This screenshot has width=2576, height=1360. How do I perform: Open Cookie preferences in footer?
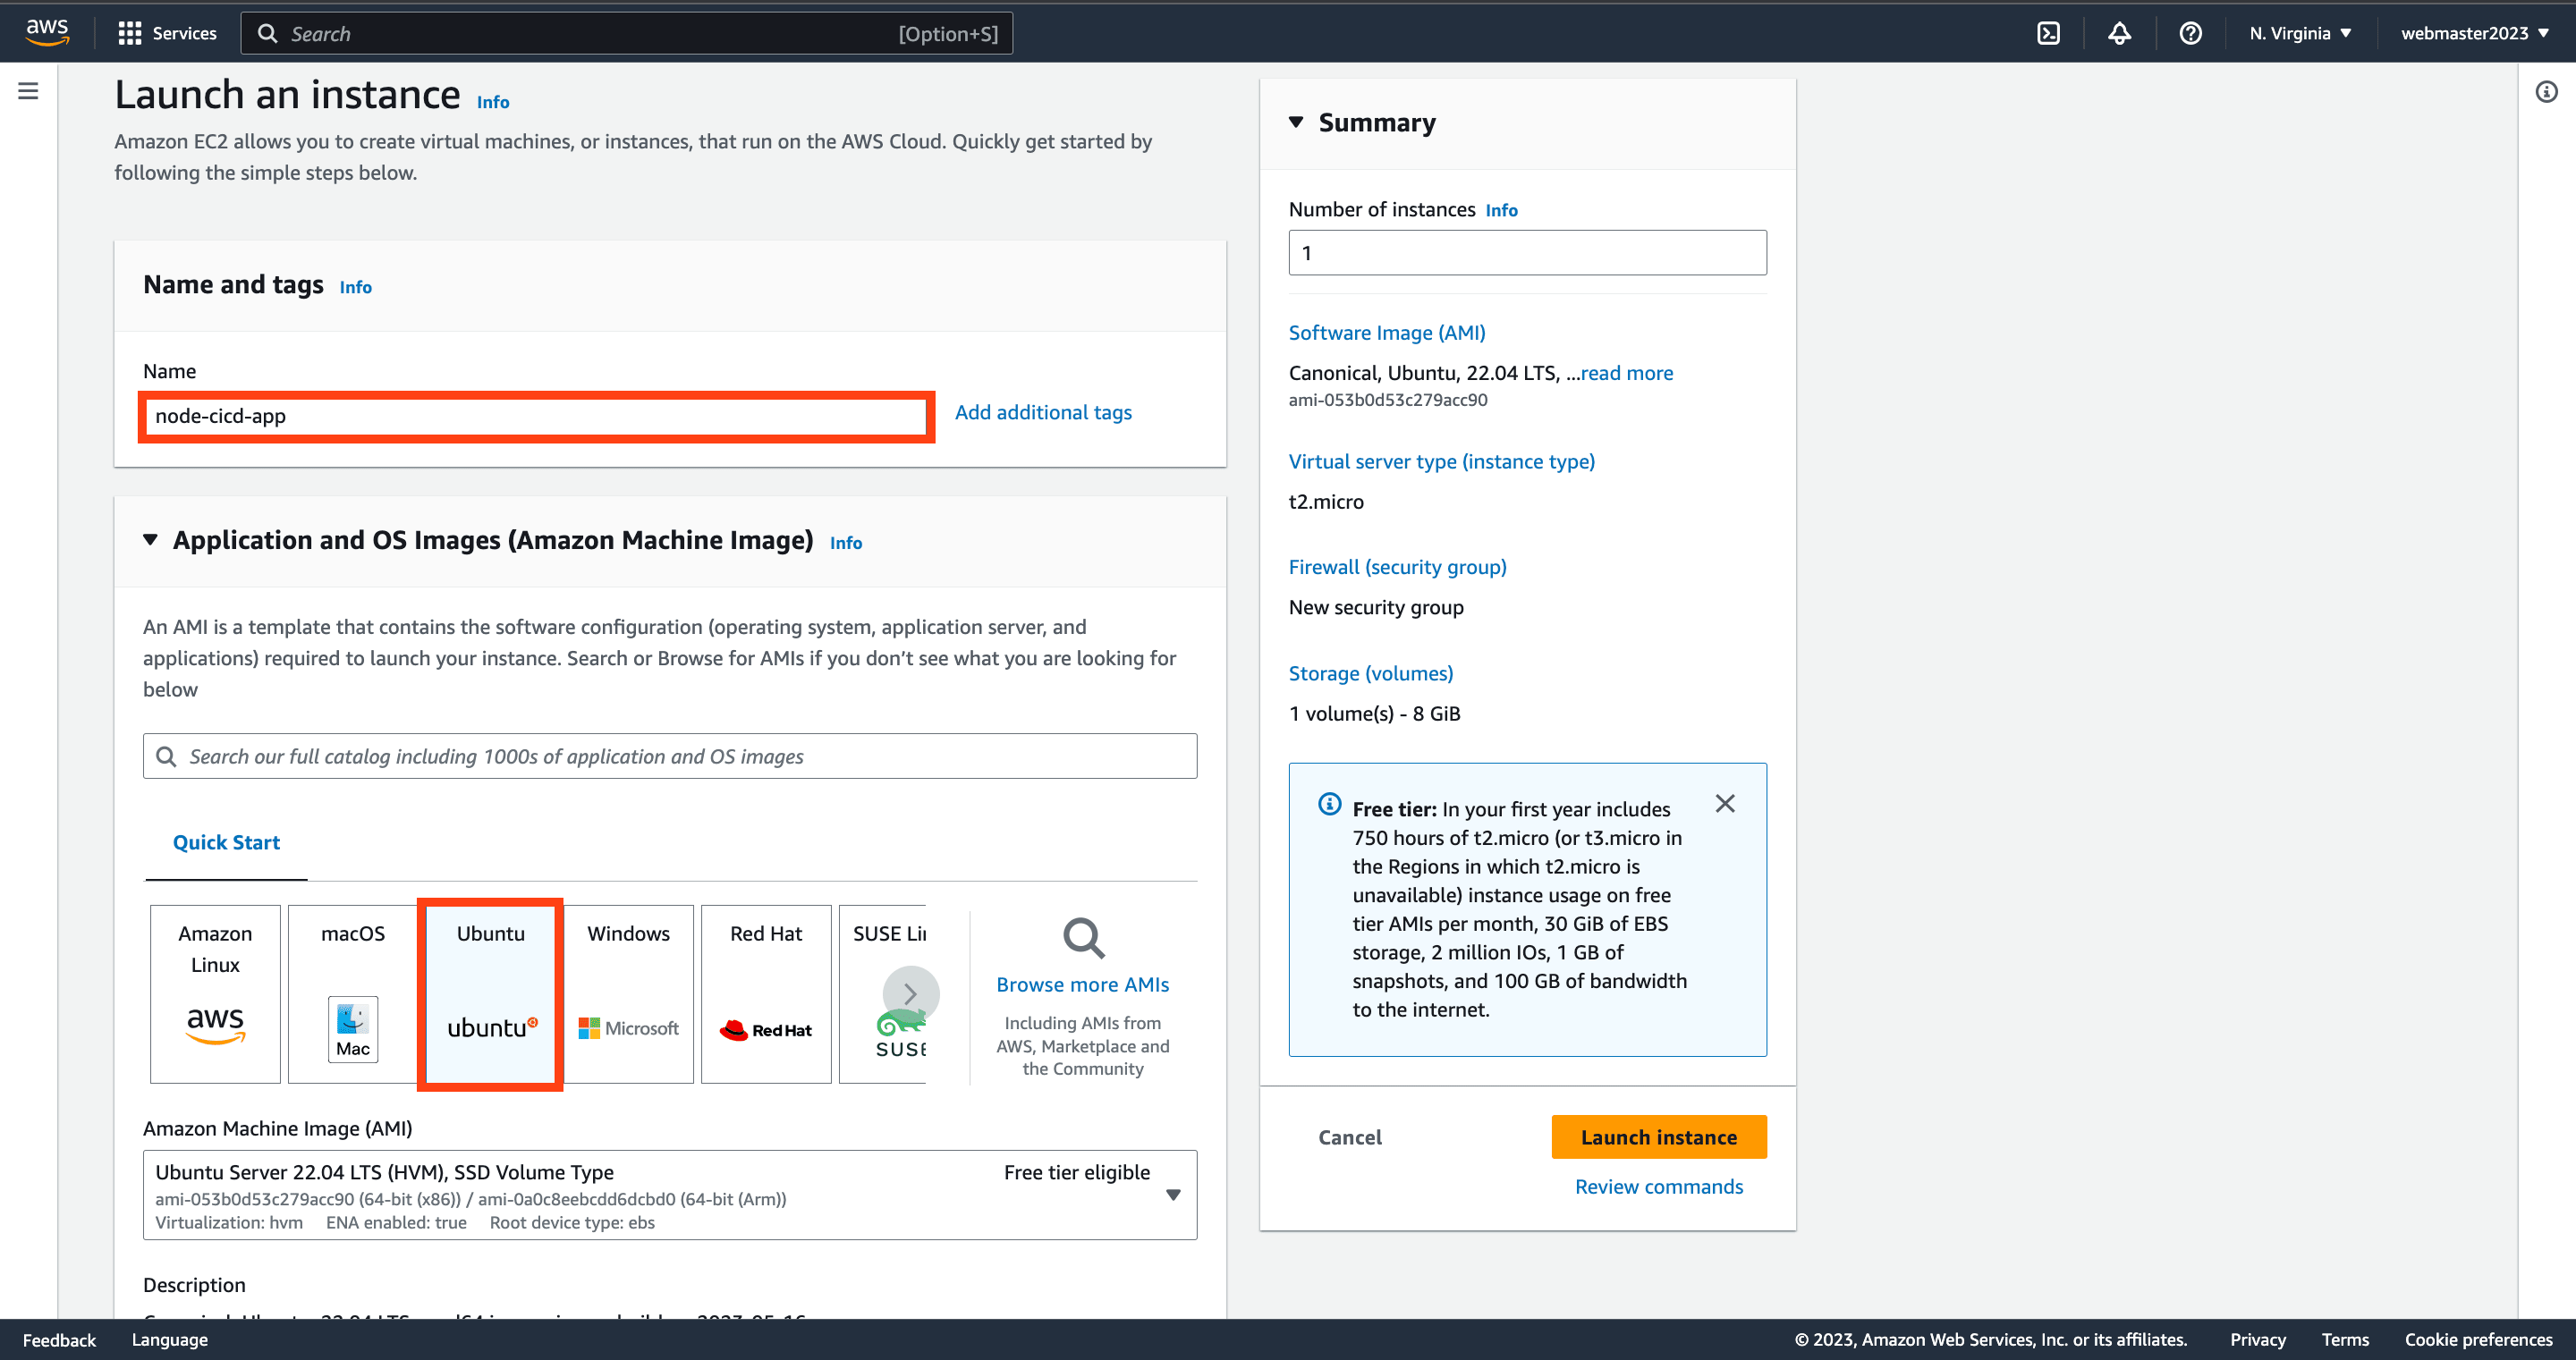(x=2478, y=1340)
